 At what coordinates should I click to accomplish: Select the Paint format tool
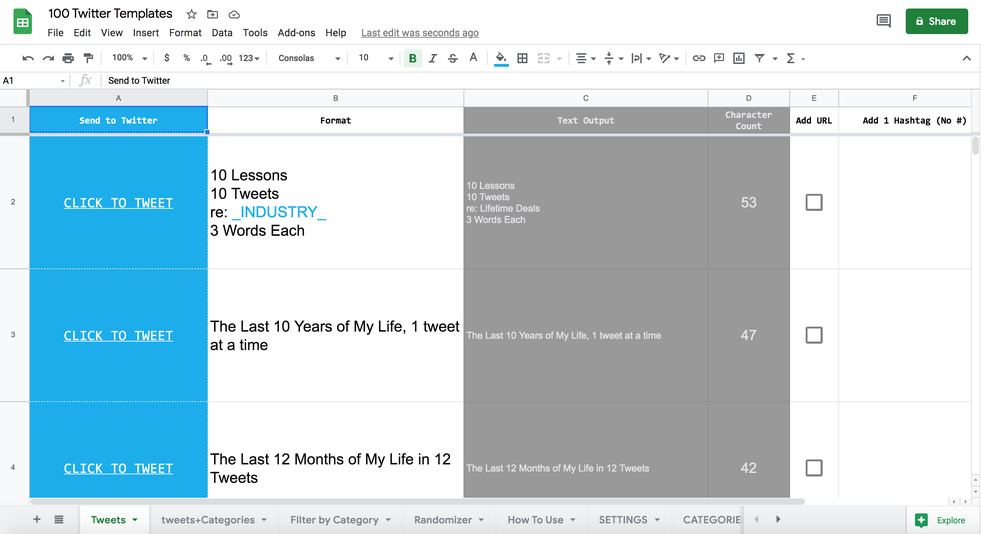pyautogui.click(x=88, y=59)
